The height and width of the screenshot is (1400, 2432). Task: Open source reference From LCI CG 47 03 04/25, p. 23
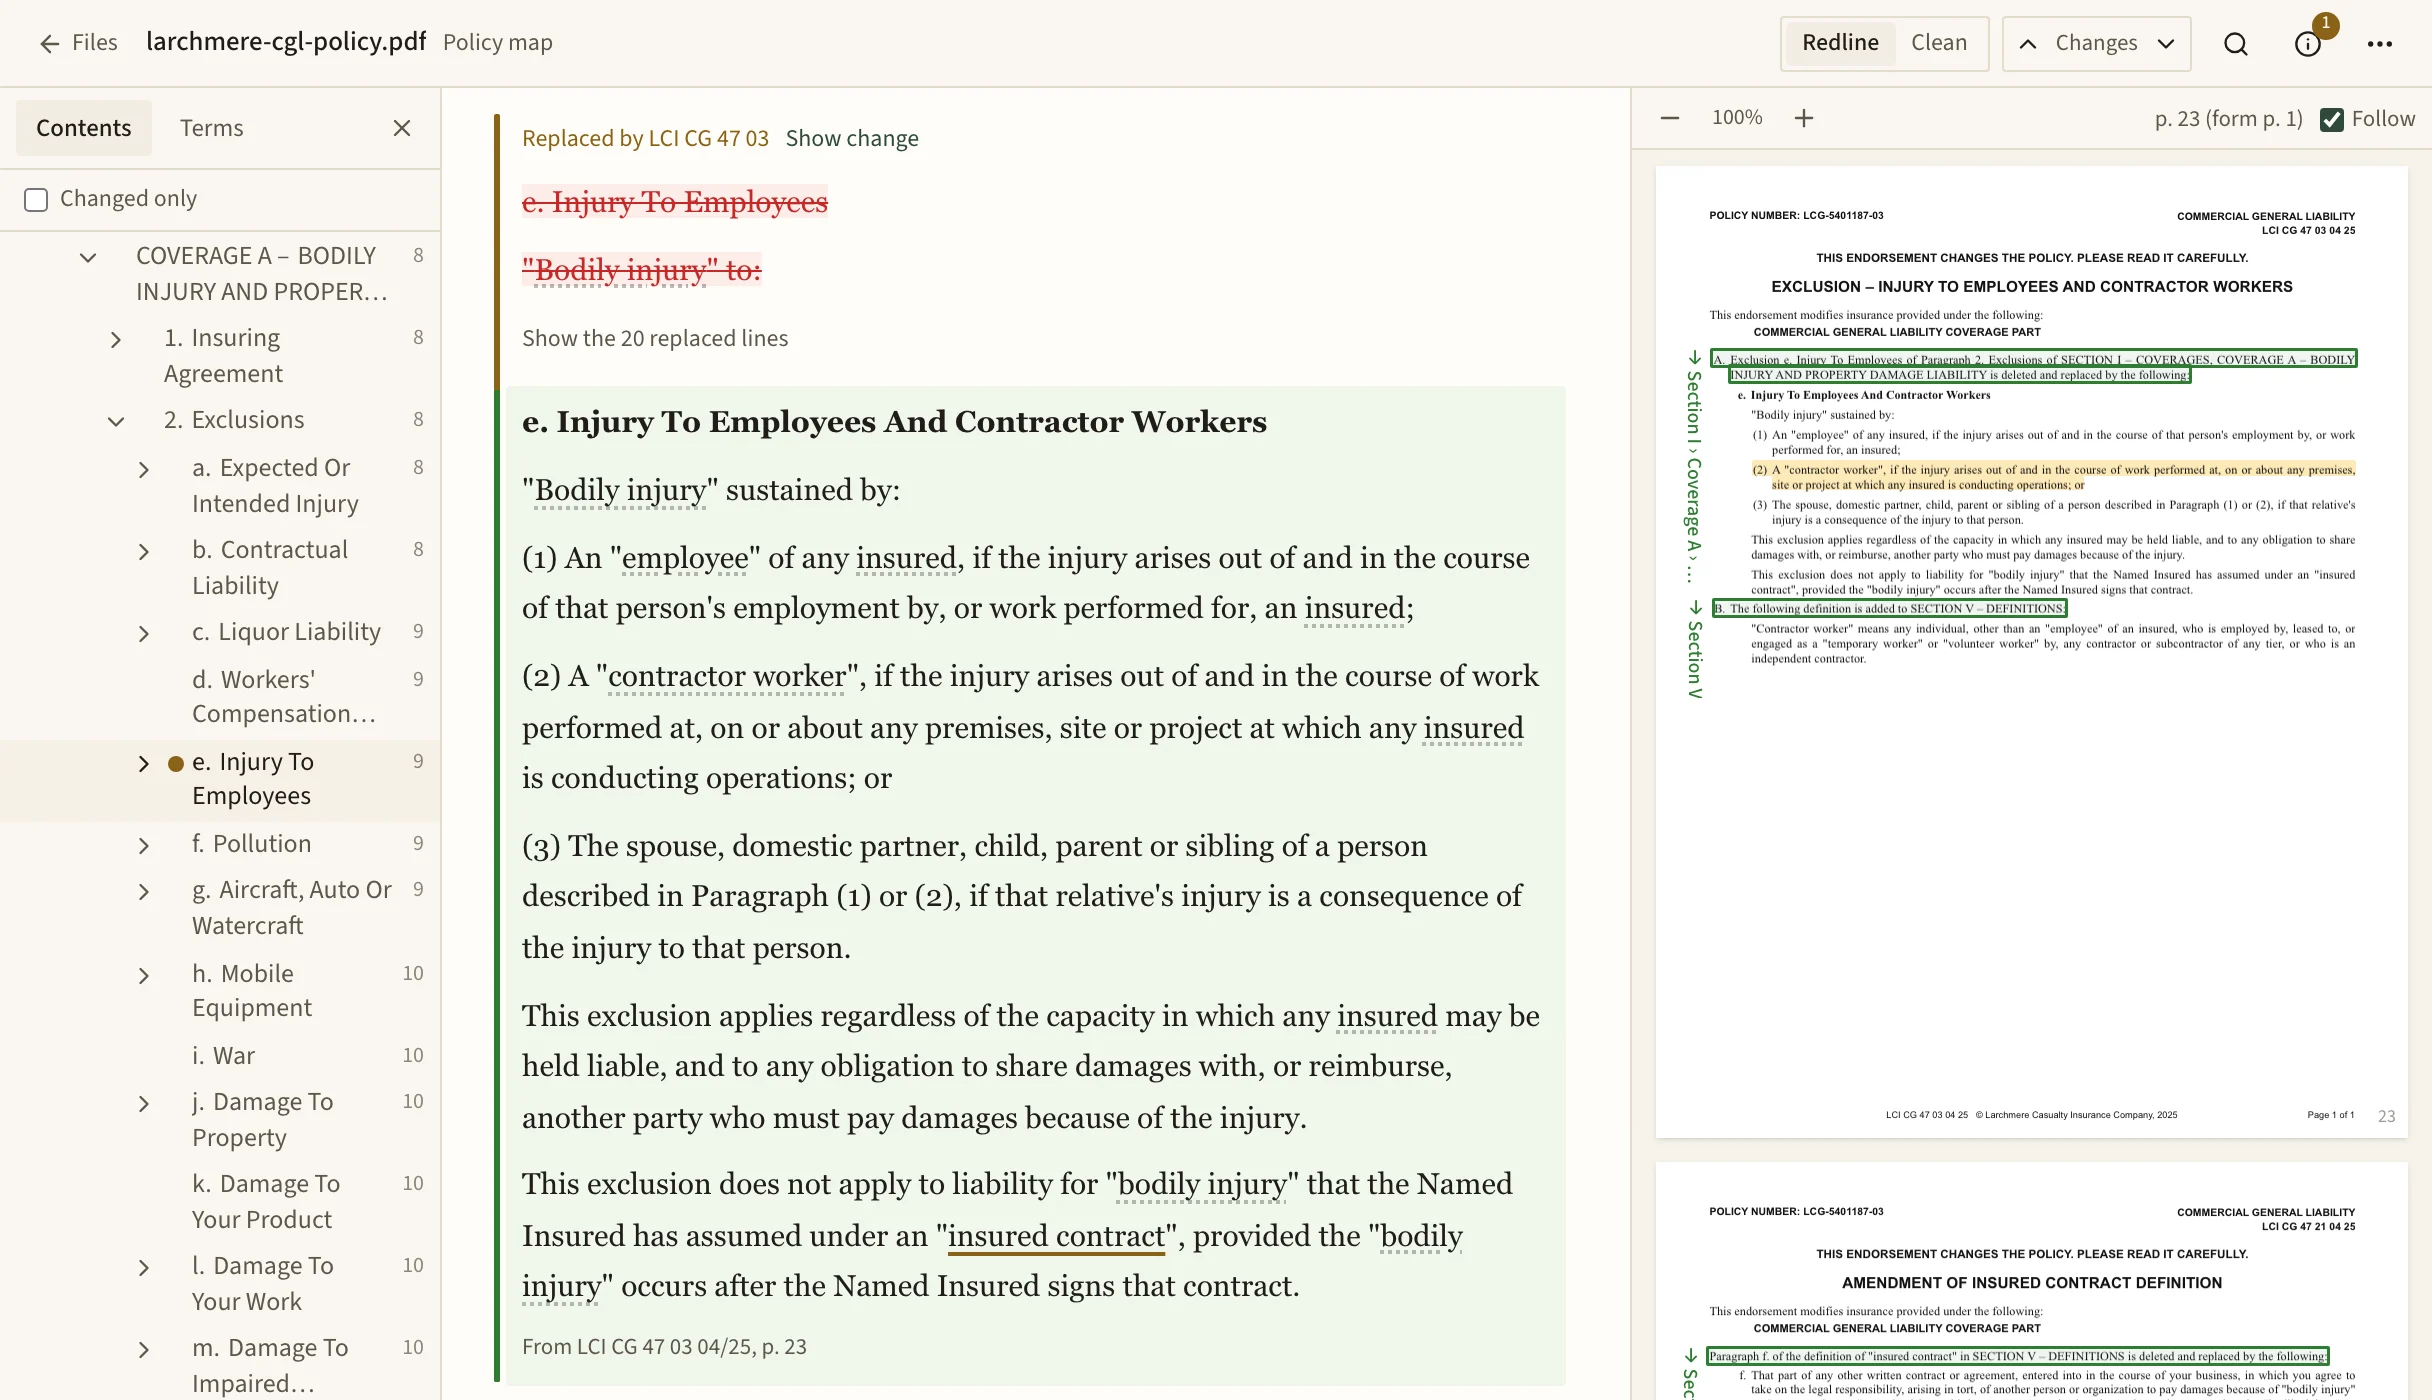pos(664,1347)
